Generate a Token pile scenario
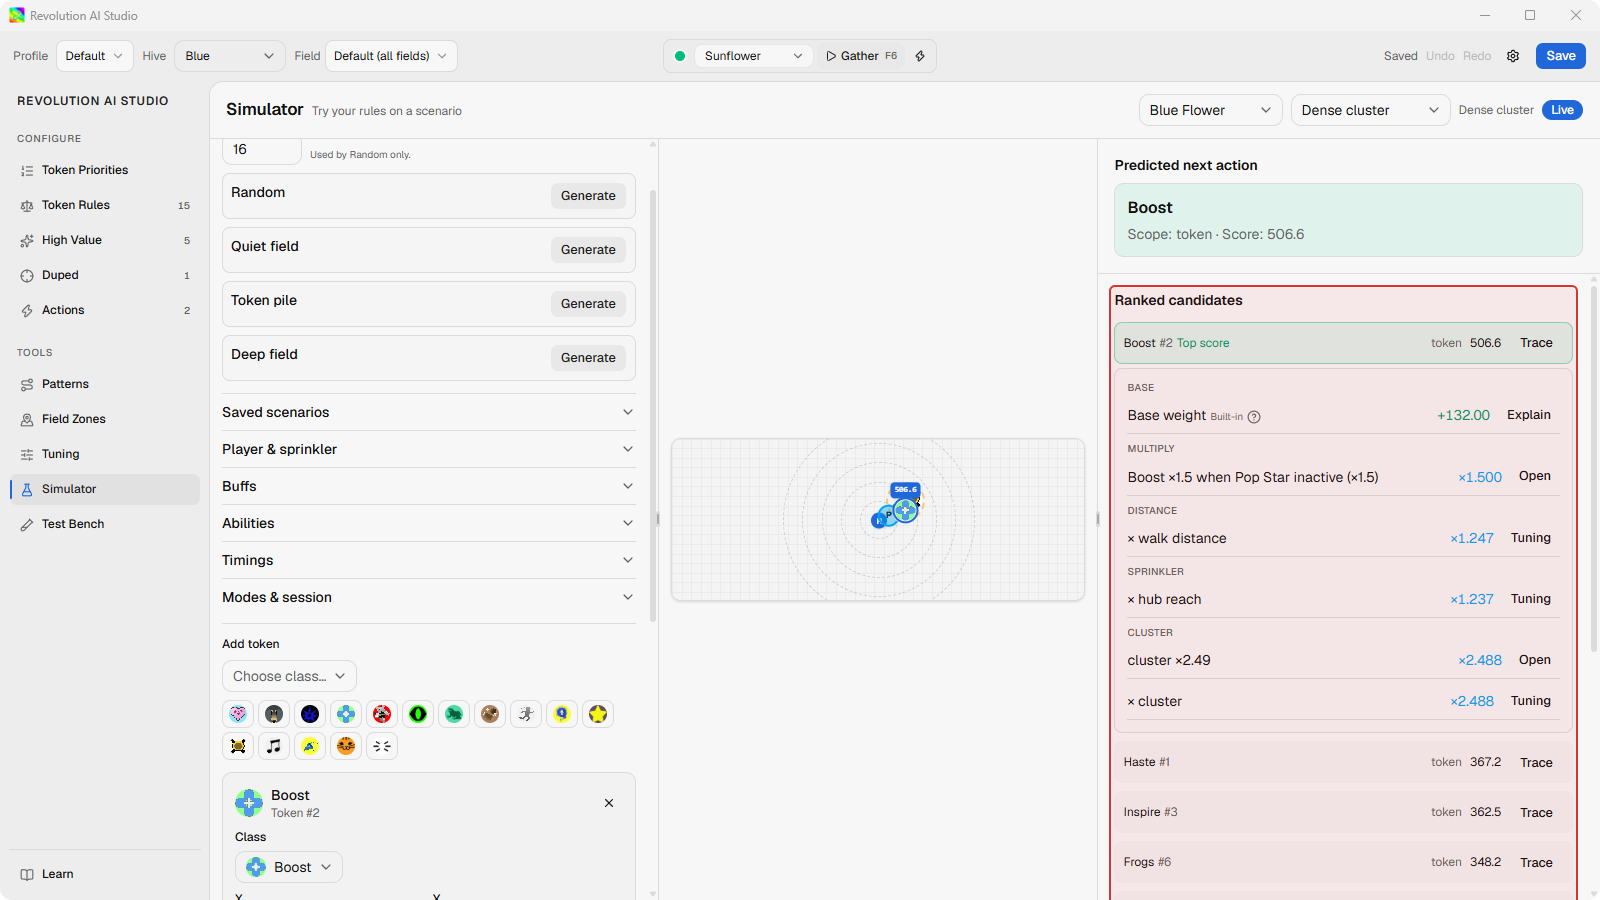 click(588, 304)
